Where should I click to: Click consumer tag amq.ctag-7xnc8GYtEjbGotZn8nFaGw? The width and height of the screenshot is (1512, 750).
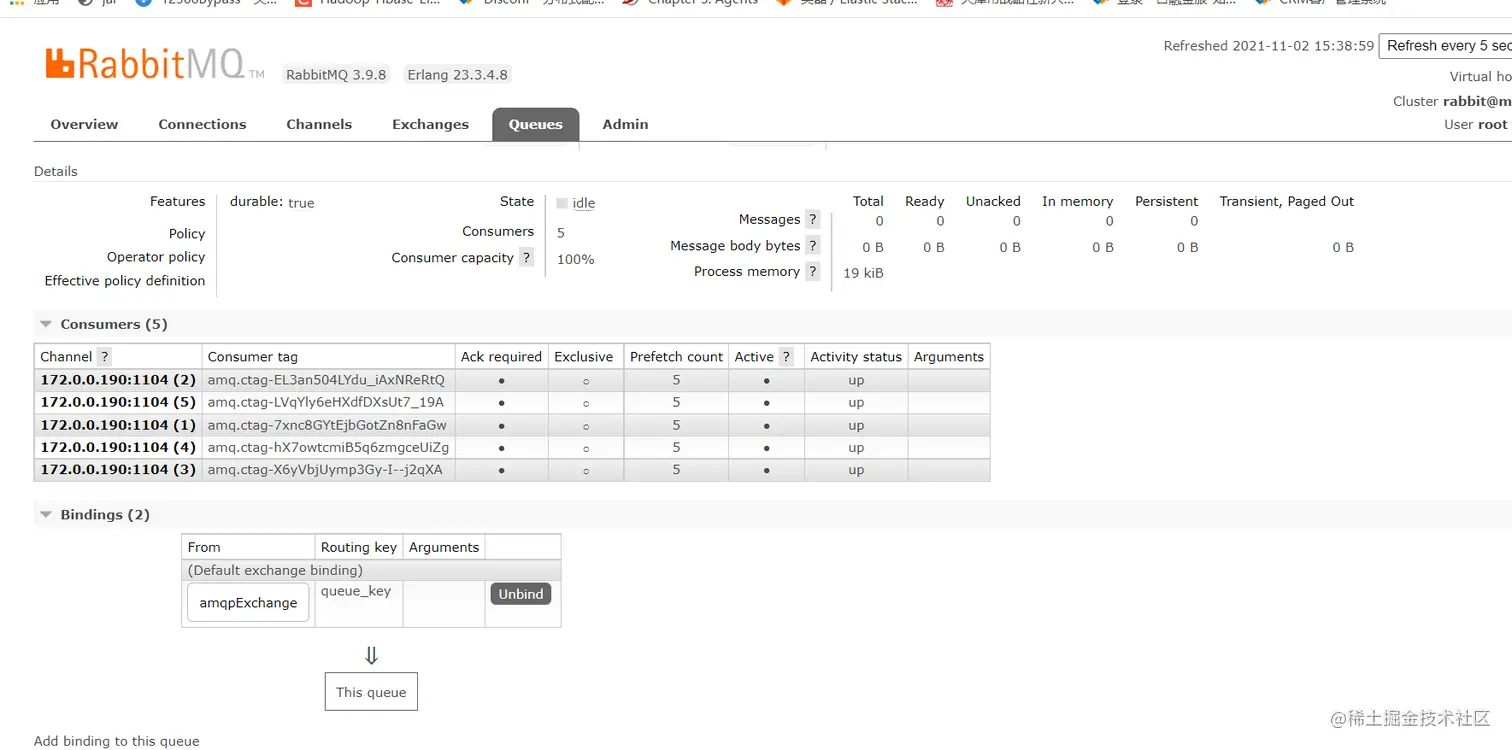(327, 425)
